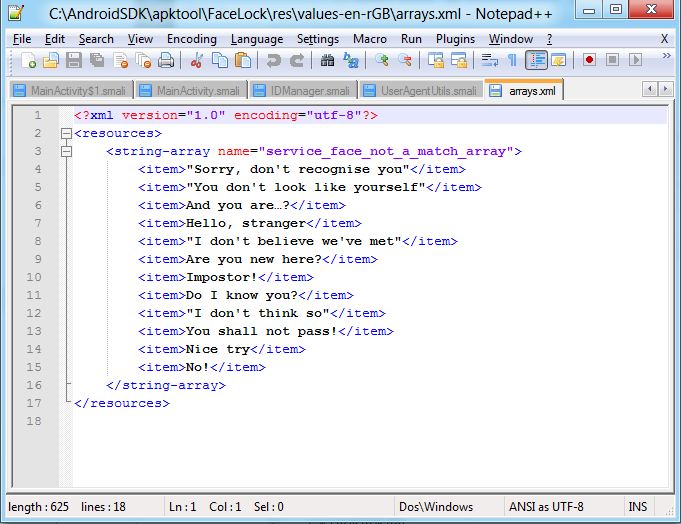Viewport: 681px width, 524px height.
Task: Switch to the IDManager.smali tab
Action: point(309,91)
